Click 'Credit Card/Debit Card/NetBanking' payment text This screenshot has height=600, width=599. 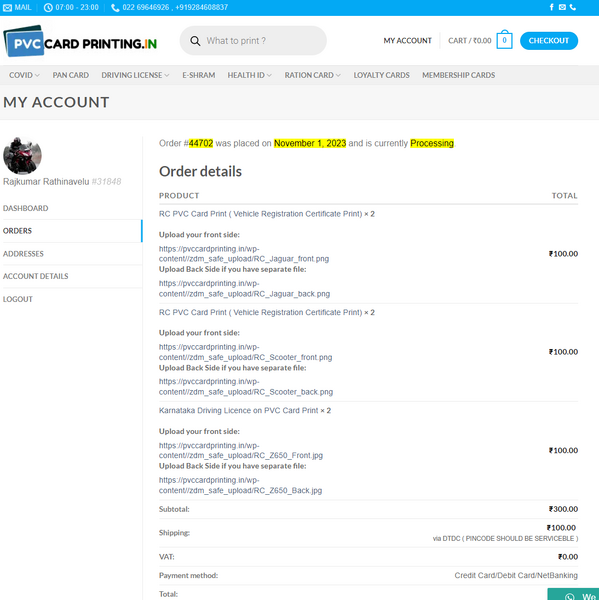click(516, 576)
